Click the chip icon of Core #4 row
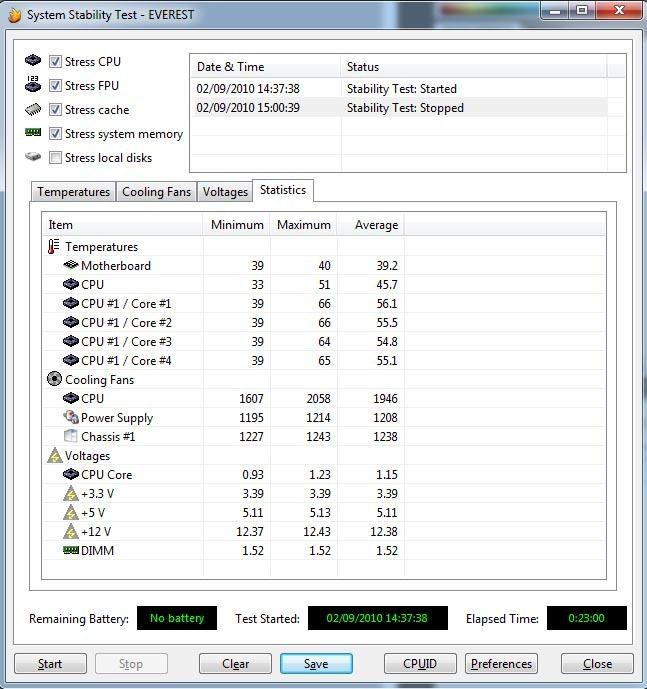The width and height of the screenshot is (647, 689). pos(71,360)
